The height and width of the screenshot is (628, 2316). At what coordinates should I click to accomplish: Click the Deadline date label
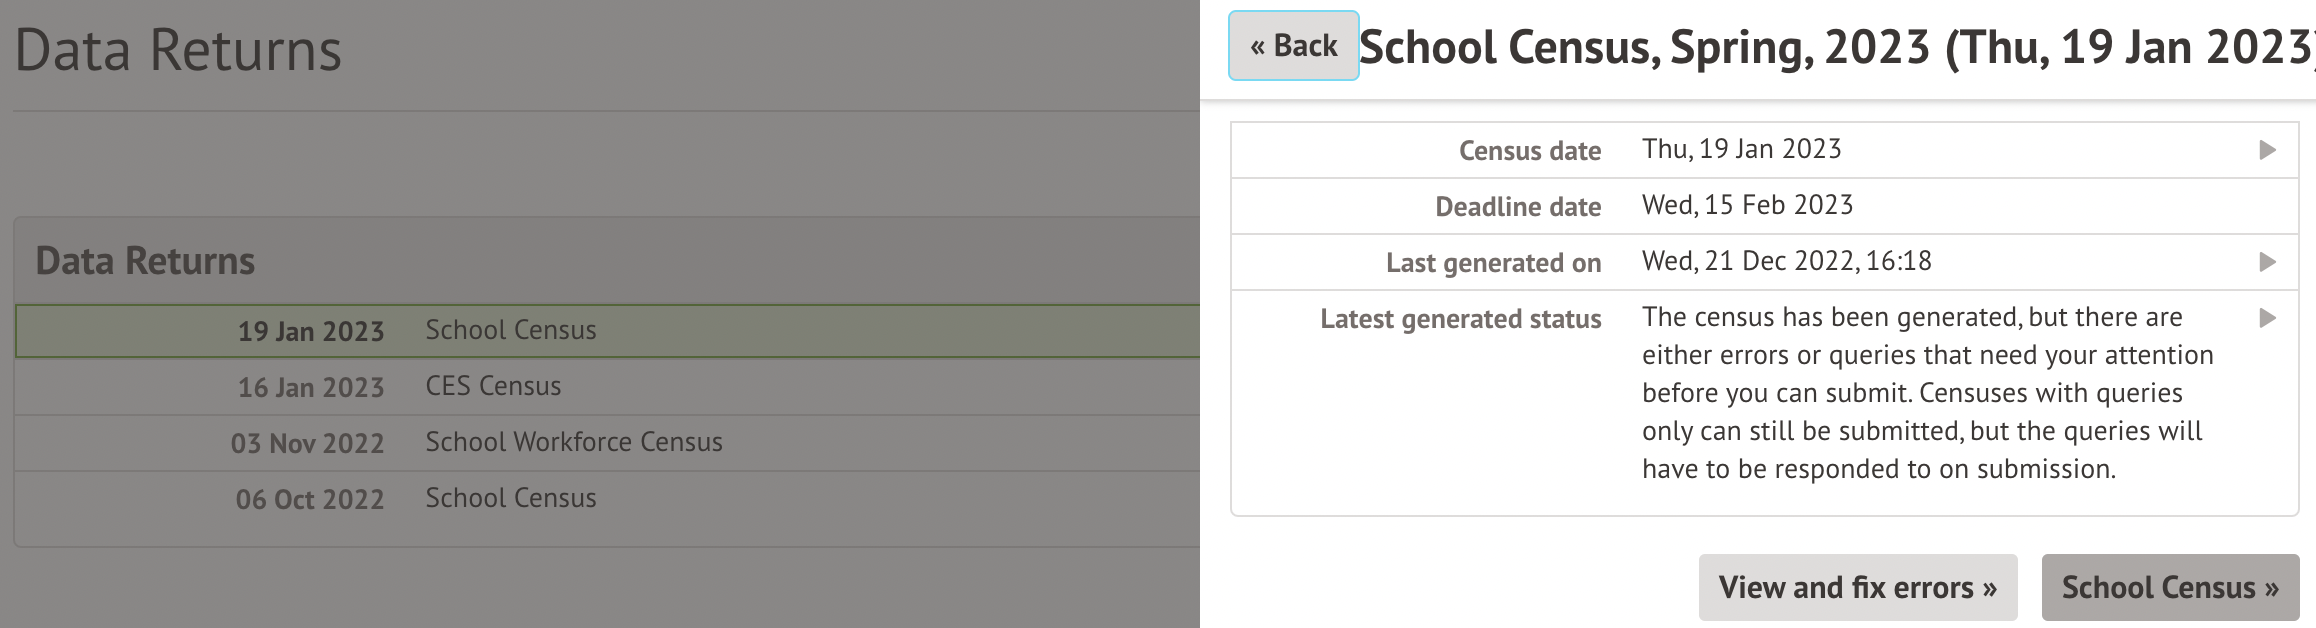[1517, 207]
